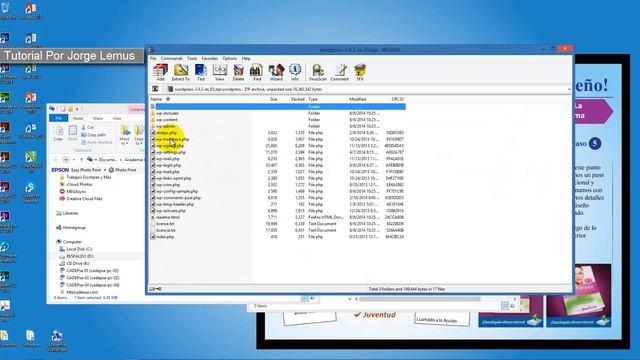Open the Help menu in WinRAR
The width and height of the screenshot is (640, 360).
pos(246,58)
